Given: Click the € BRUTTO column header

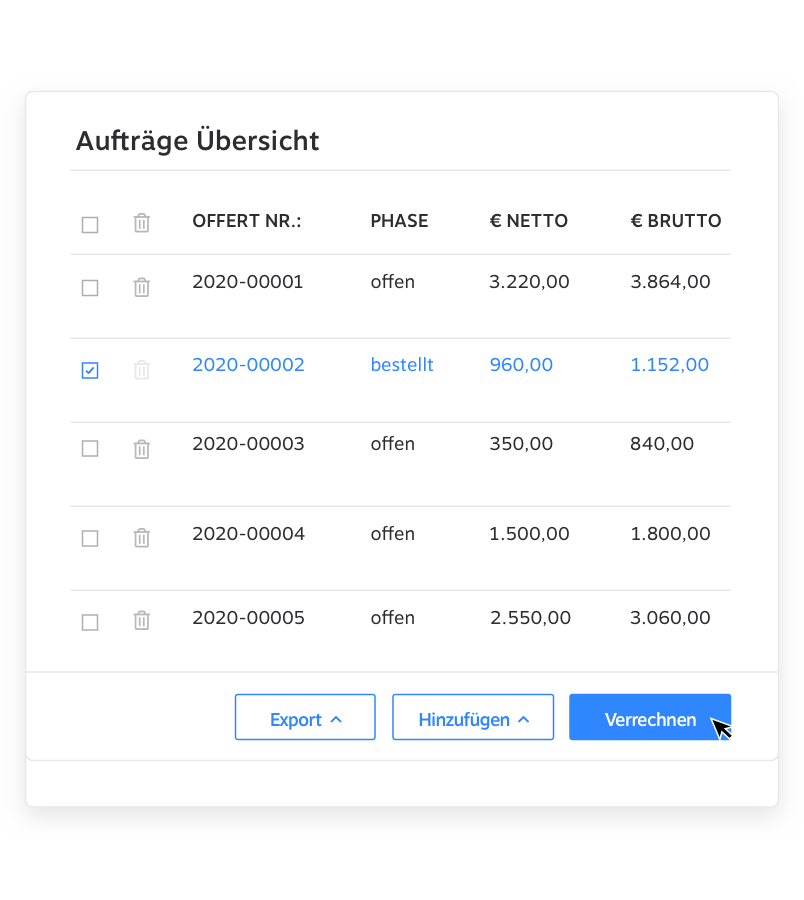Looking at the screenshot, I should 675,221.
